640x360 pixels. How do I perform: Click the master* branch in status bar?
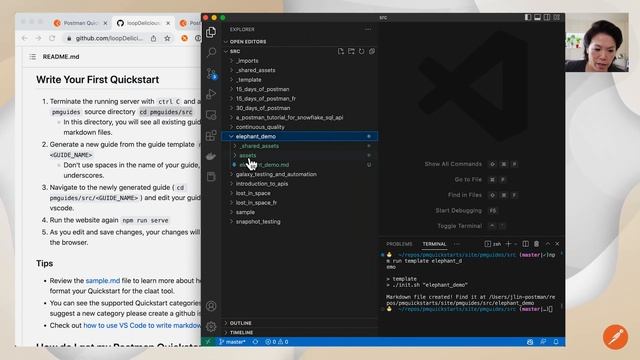(232, 342)
